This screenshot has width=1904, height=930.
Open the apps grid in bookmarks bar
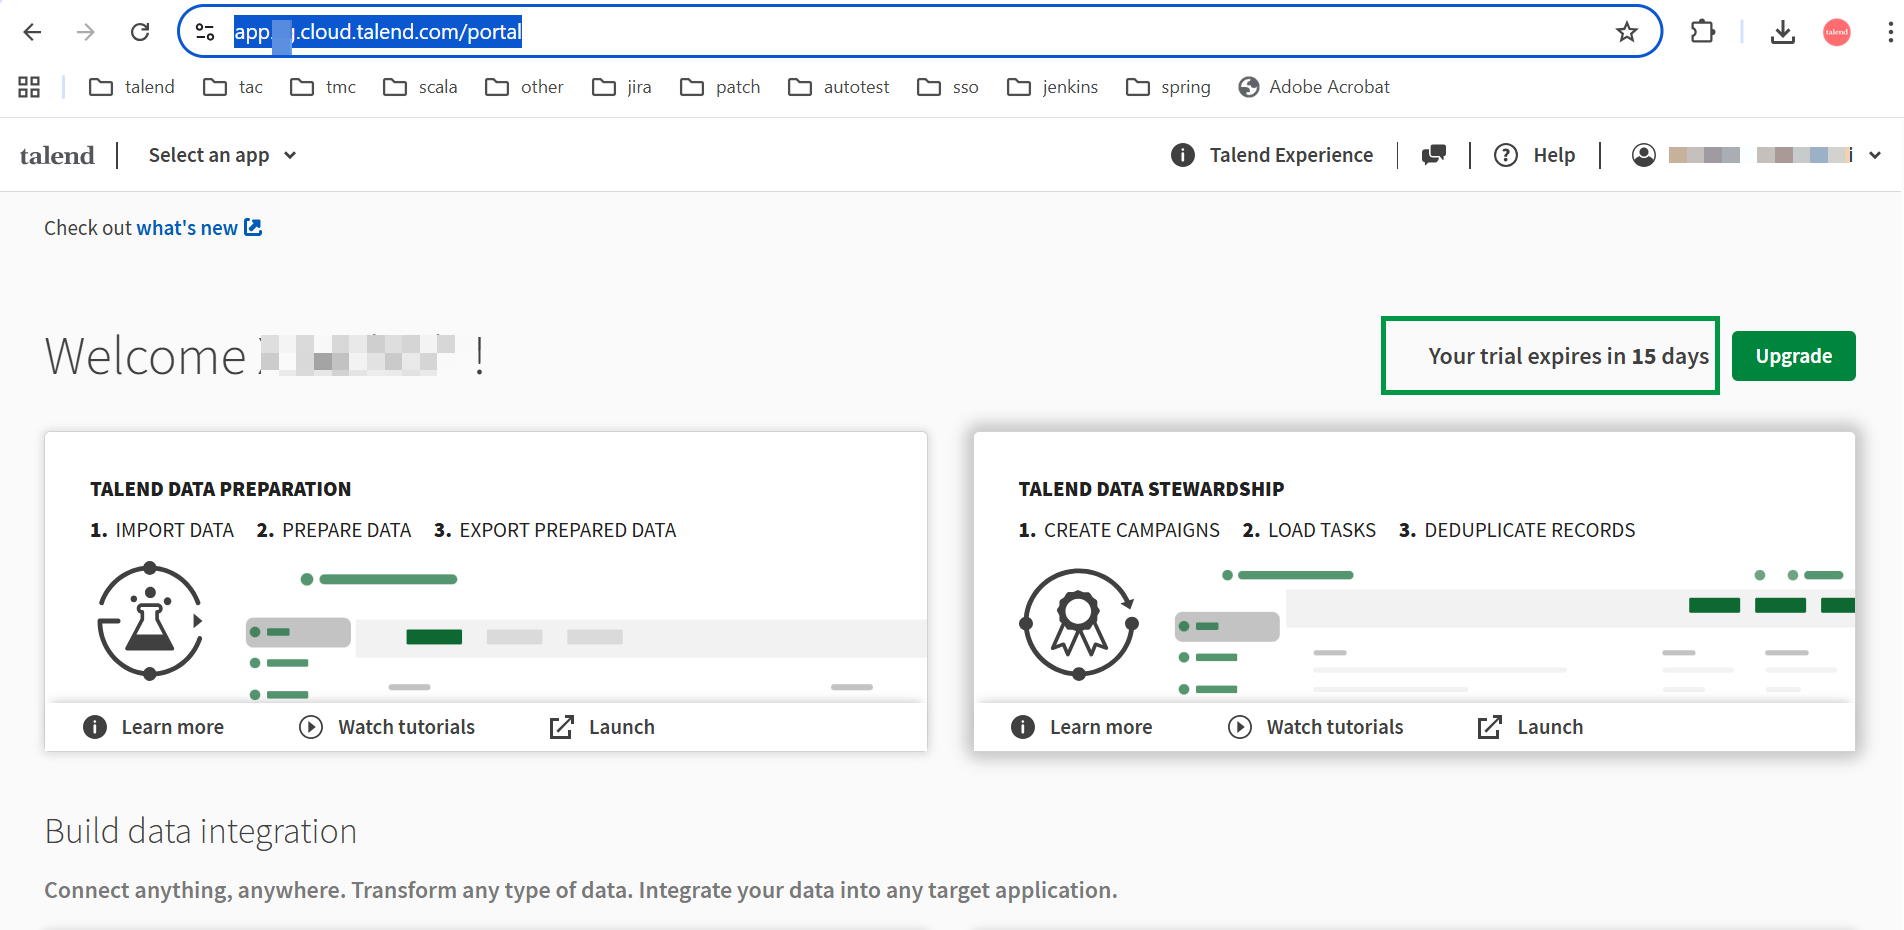pyautogui.click(x=29, y=87)
